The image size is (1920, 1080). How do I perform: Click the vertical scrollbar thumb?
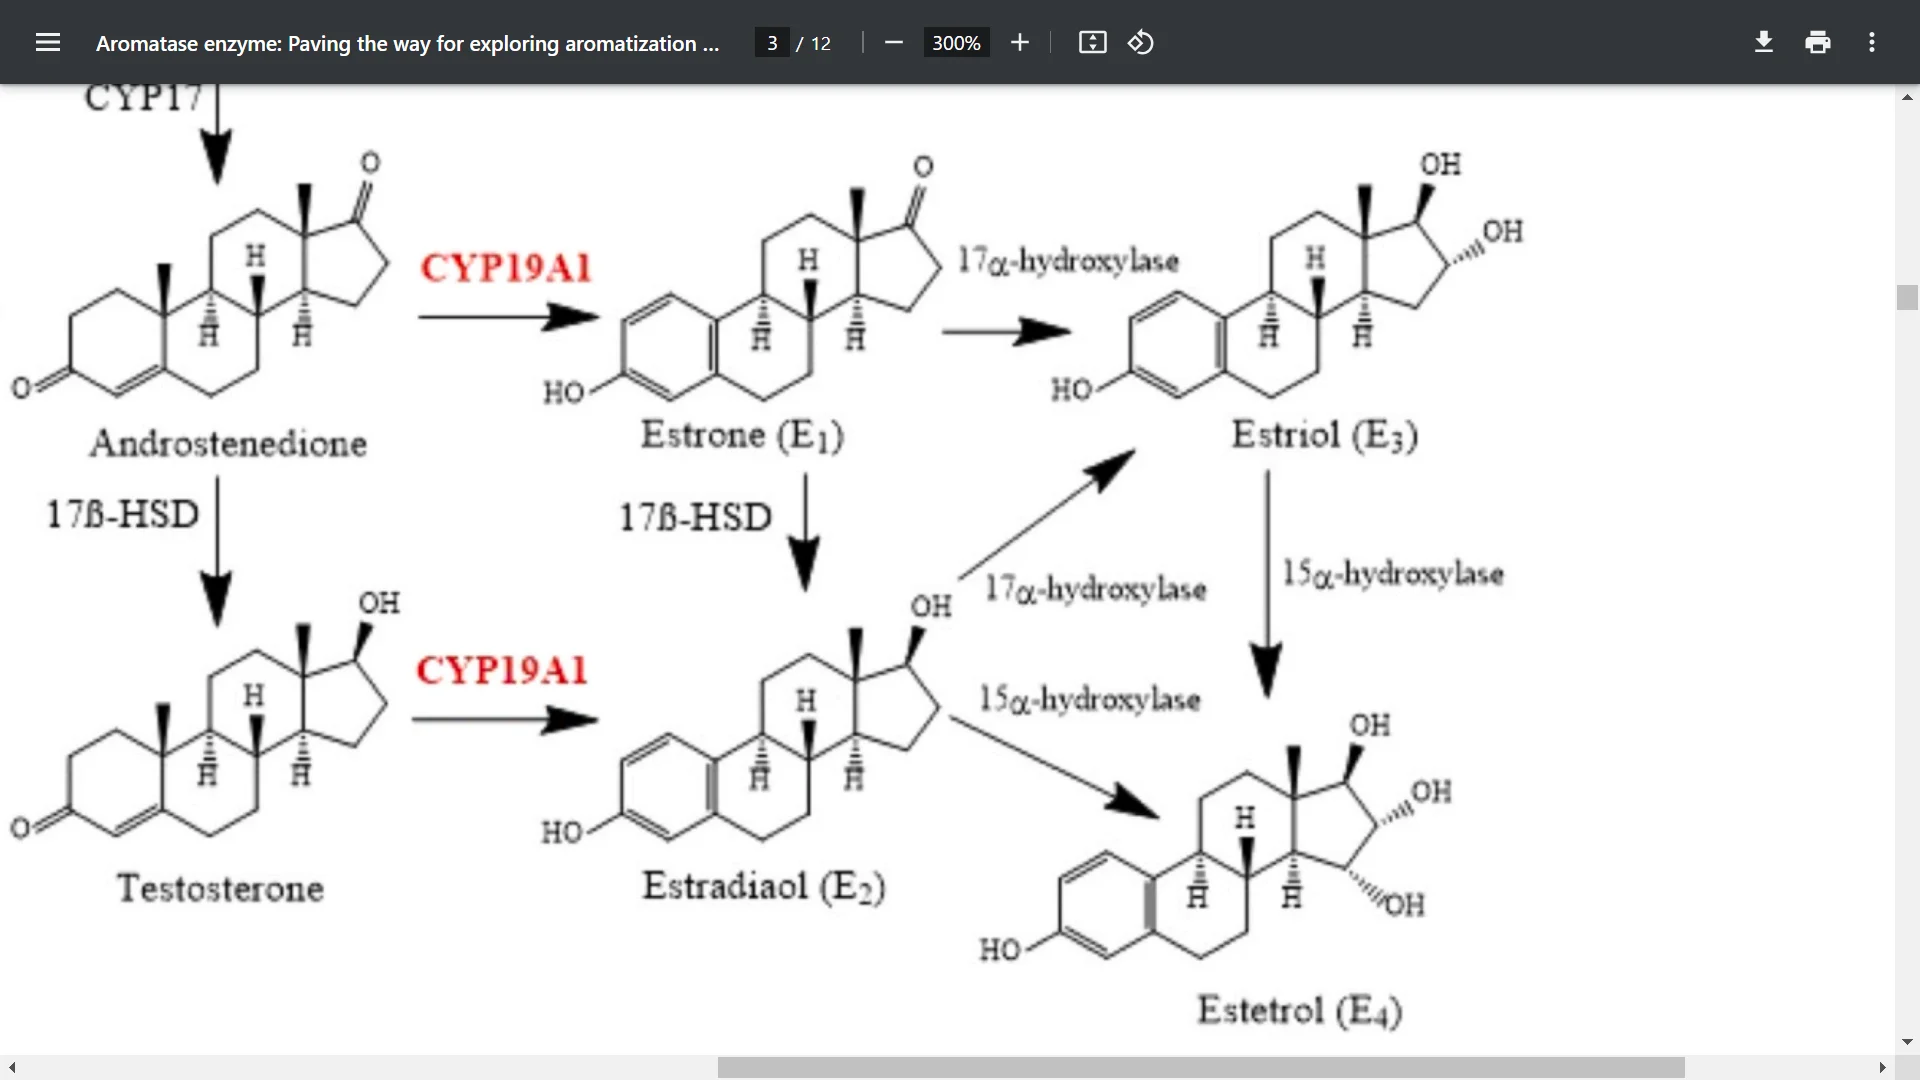[1907, 297]
